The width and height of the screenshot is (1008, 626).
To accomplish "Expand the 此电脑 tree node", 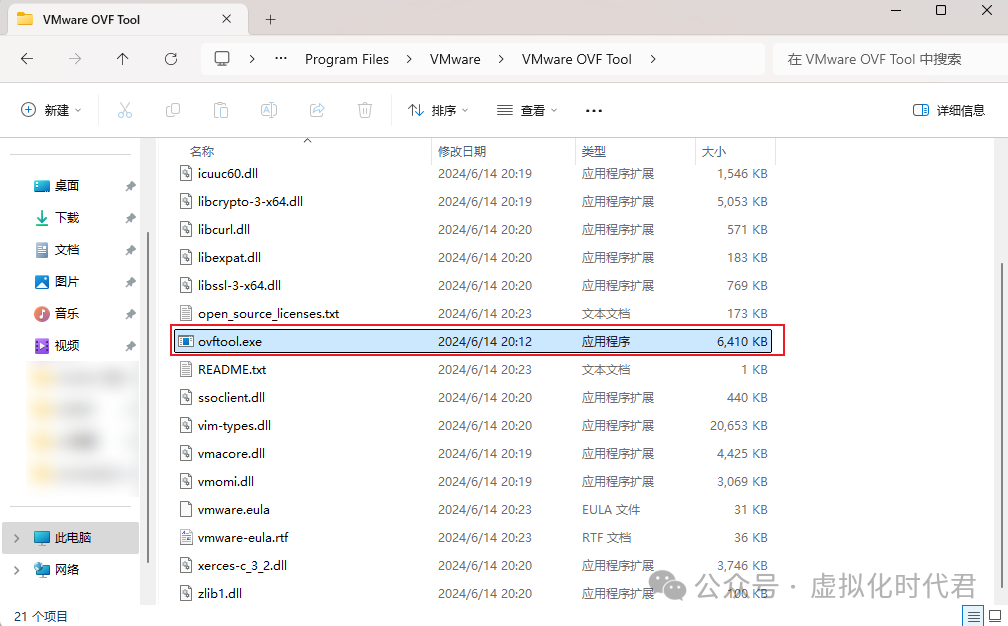I will pyautogui.click(x=17, y=537).
